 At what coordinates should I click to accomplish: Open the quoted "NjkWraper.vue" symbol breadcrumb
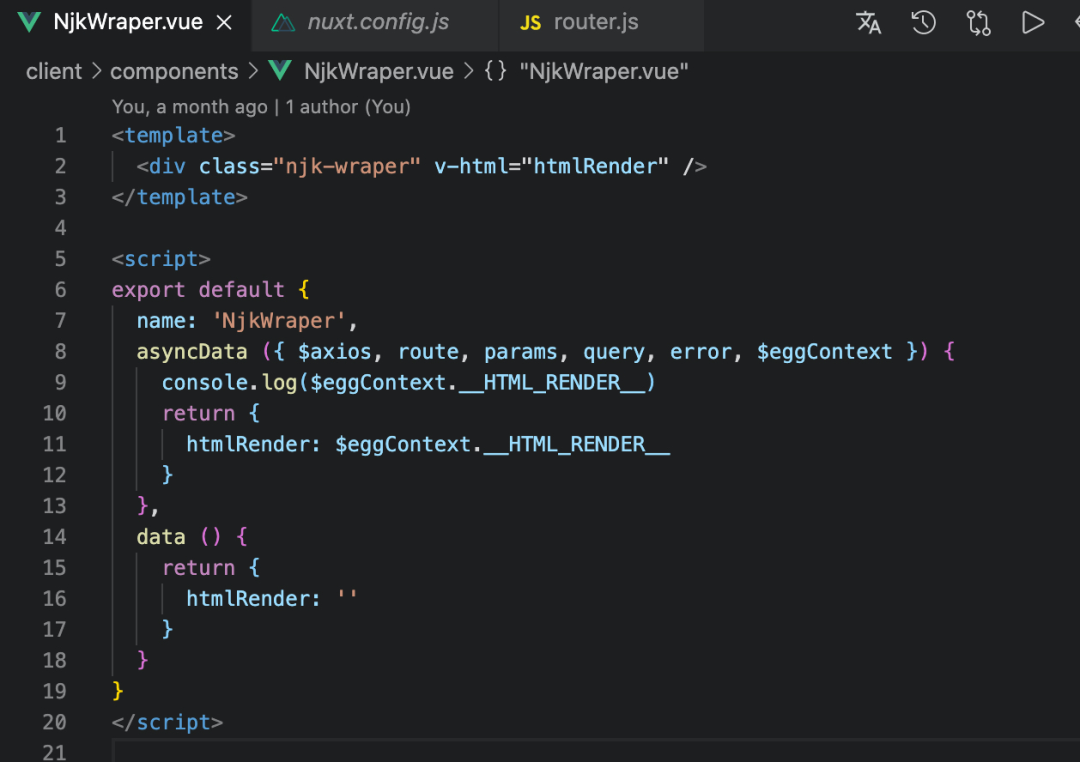tap(604, 72)
